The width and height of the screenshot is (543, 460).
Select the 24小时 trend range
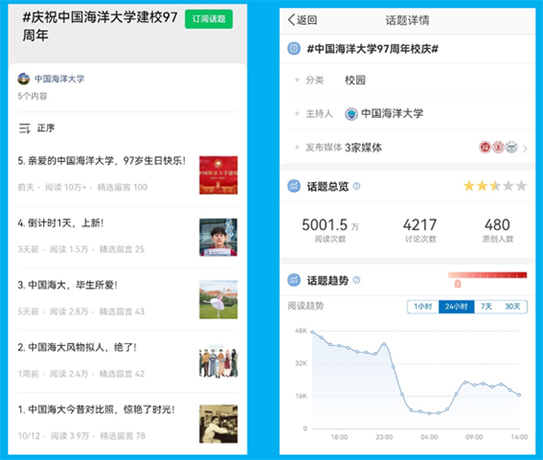pos(456,307)
